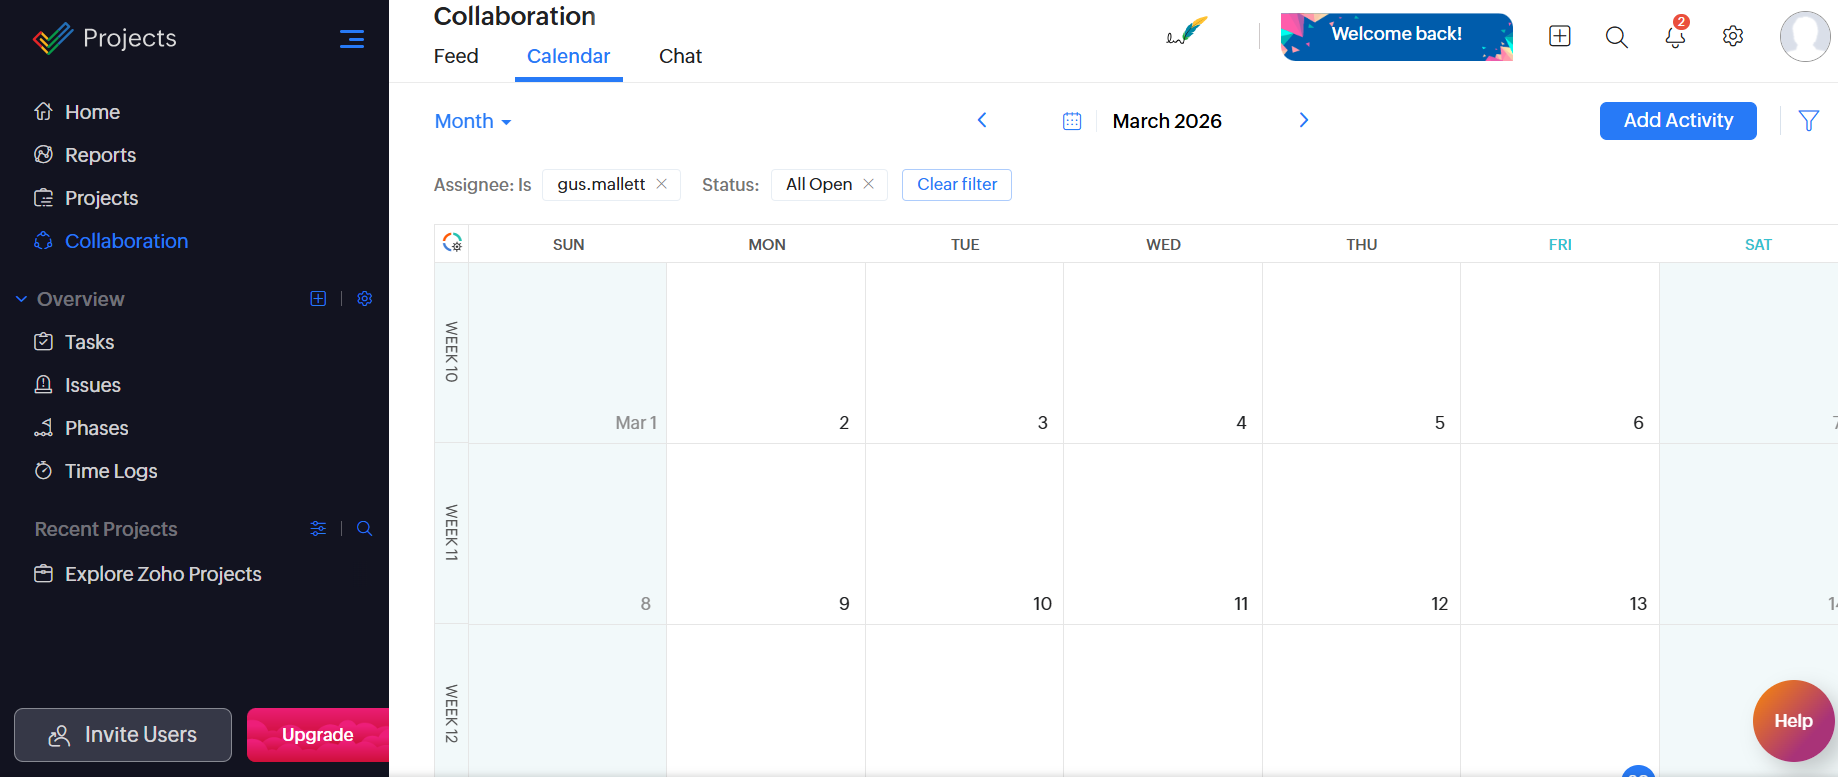Open Overview settings gear icon

pyautogui.click(x=365, y=298)
